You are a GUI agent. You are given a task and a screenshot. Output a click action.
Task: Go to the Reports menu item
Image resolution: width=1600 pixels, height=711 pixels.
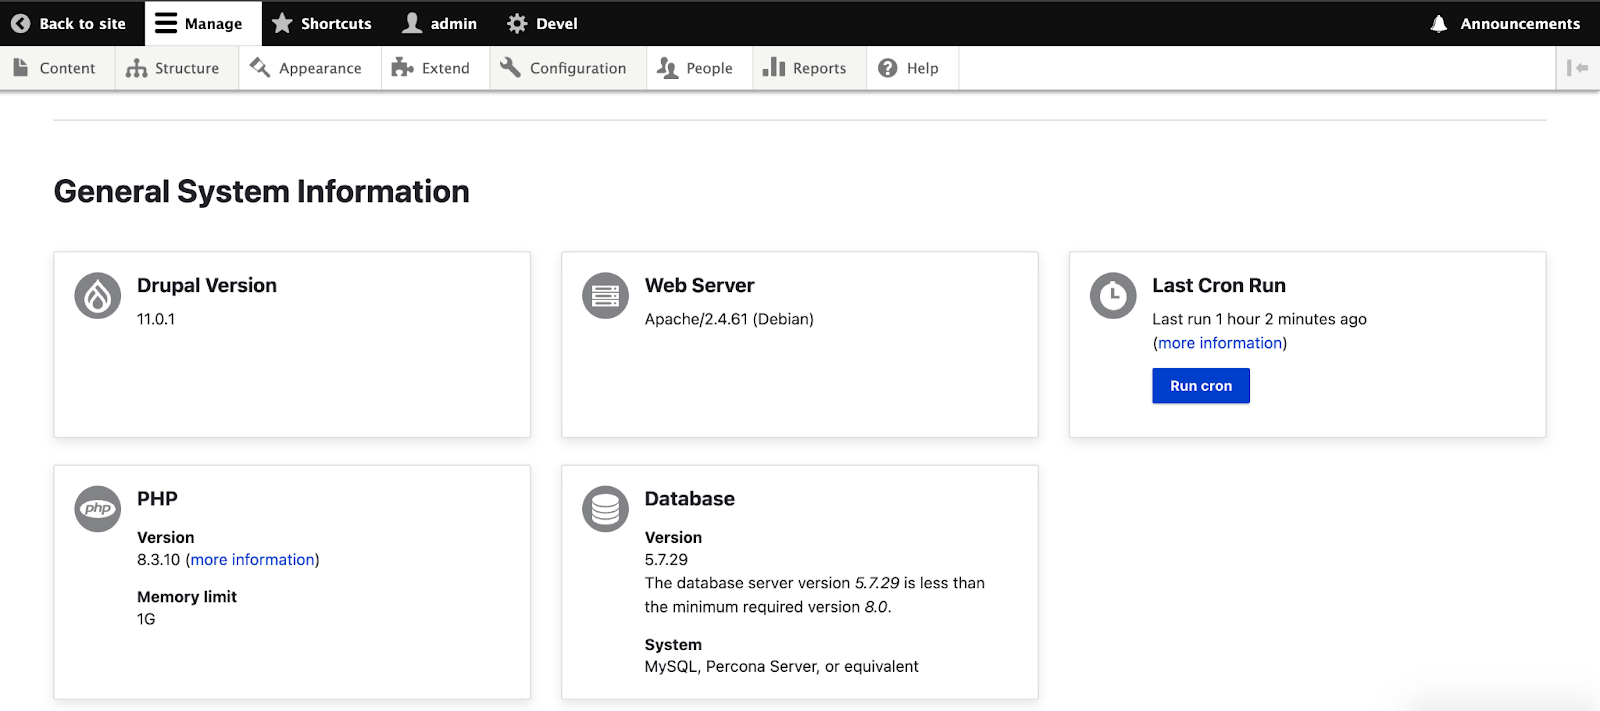(x=809, y=68)
